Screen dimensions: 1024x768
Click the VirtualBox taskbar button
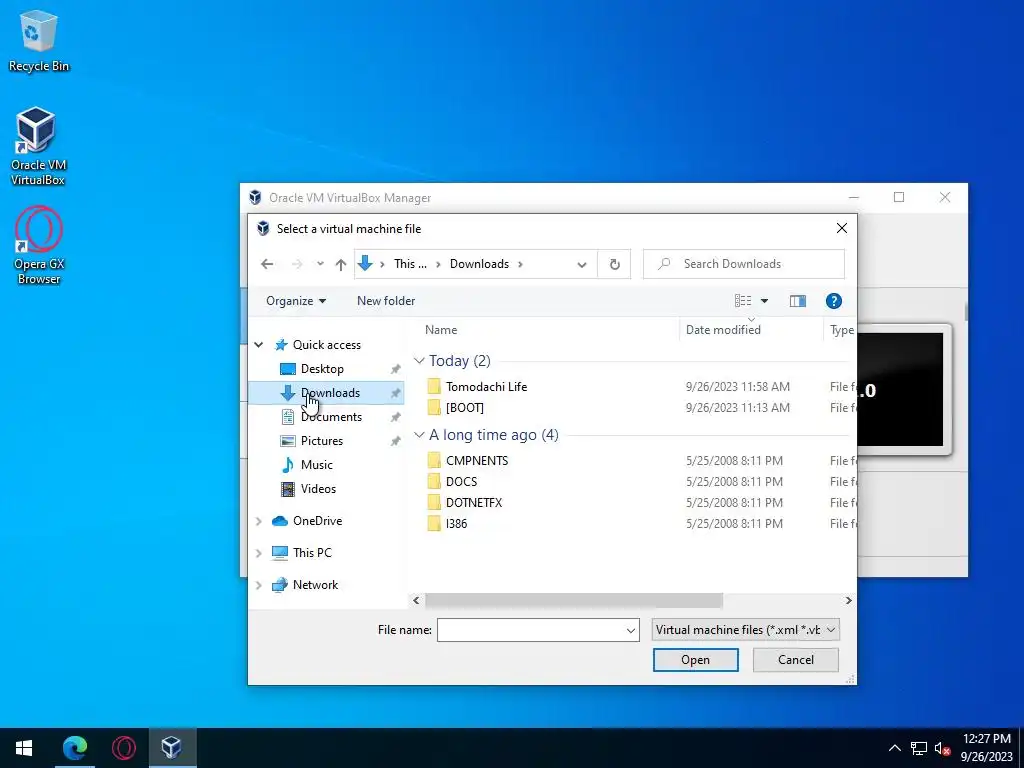tap(172, 748)
